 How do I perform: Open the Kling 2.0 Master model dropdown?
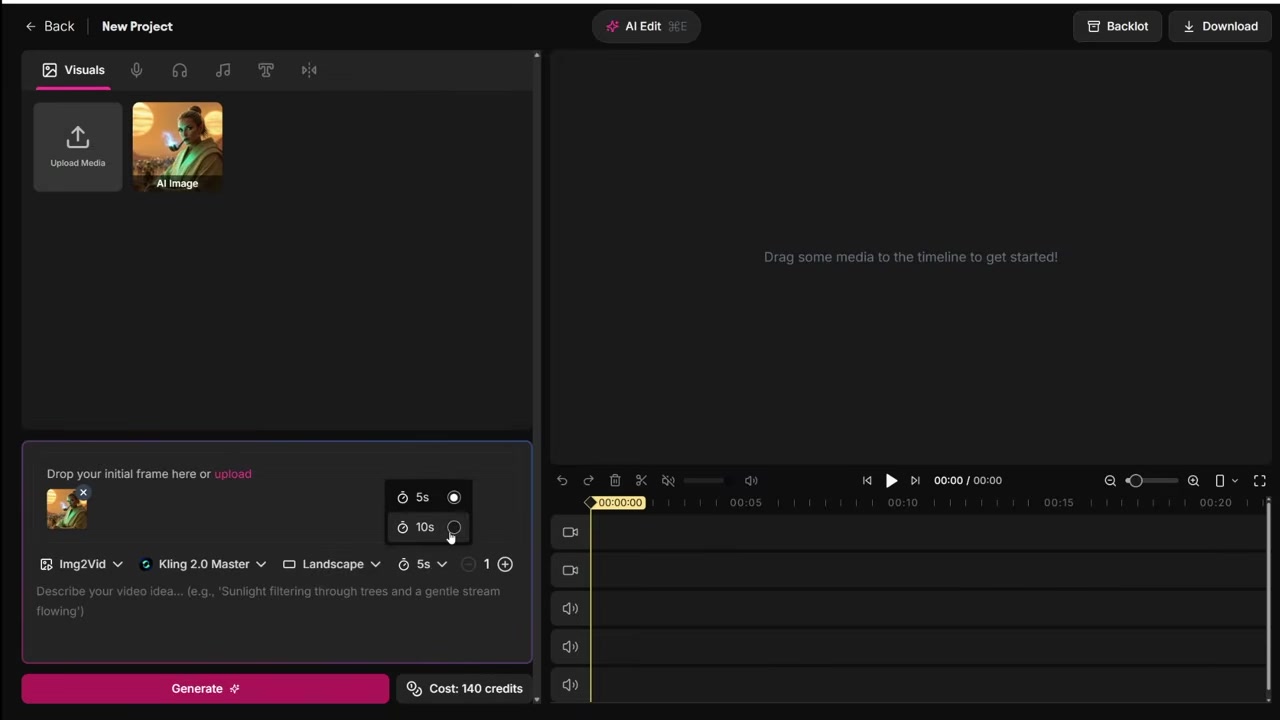(203, 564)
